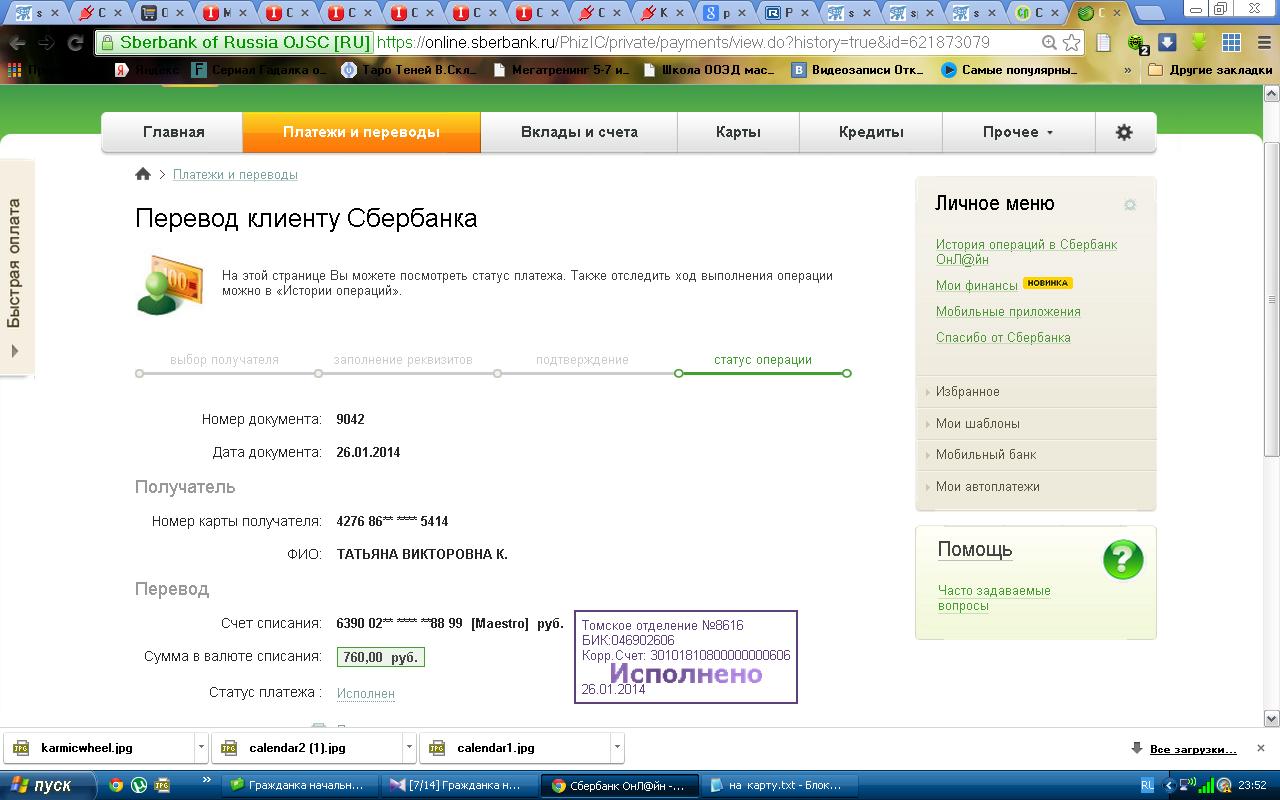Launch Chrome from the quick launch bar
Screen dimensions: 1280x800
116,785
